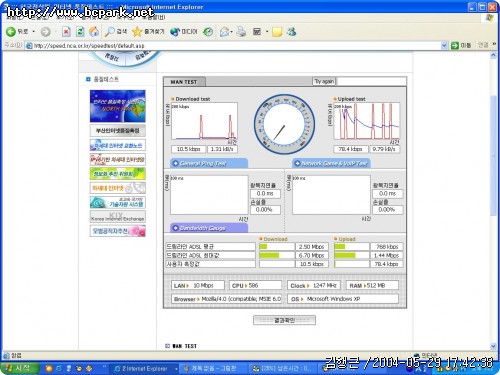Open the Home page icon

94,32
